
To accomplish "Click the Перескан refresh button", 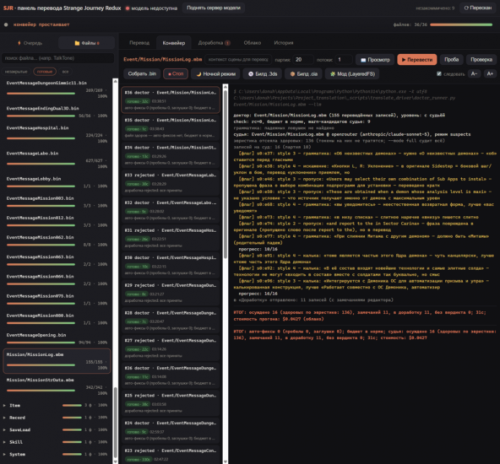I will click(x=478, y=8).
